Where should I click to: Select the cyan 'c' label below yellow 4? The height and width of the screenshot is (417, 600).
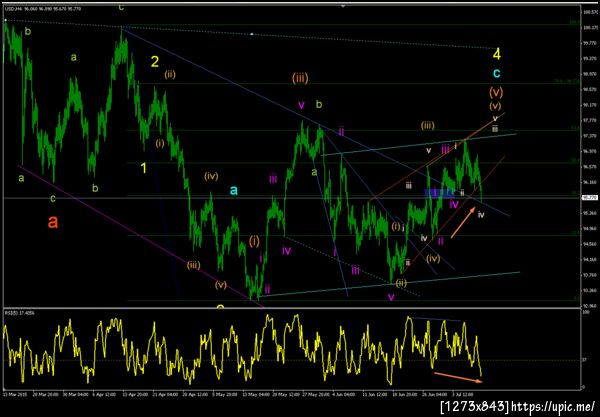click(496, 73)
